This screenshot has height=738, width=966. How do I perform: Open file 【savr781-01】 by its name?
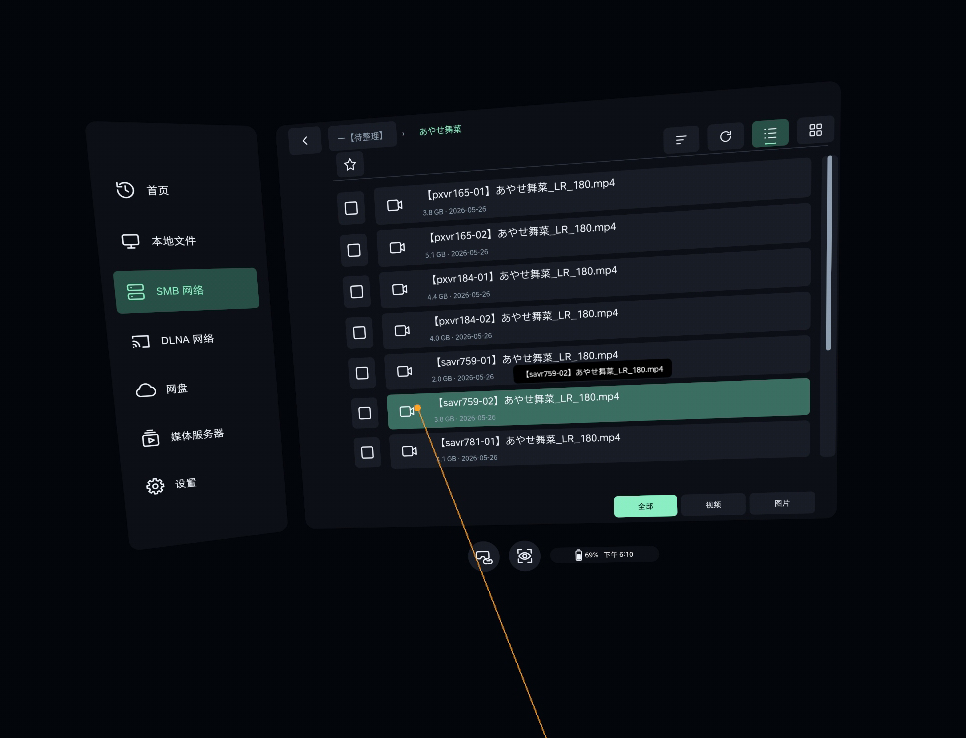tap(530, 440)
